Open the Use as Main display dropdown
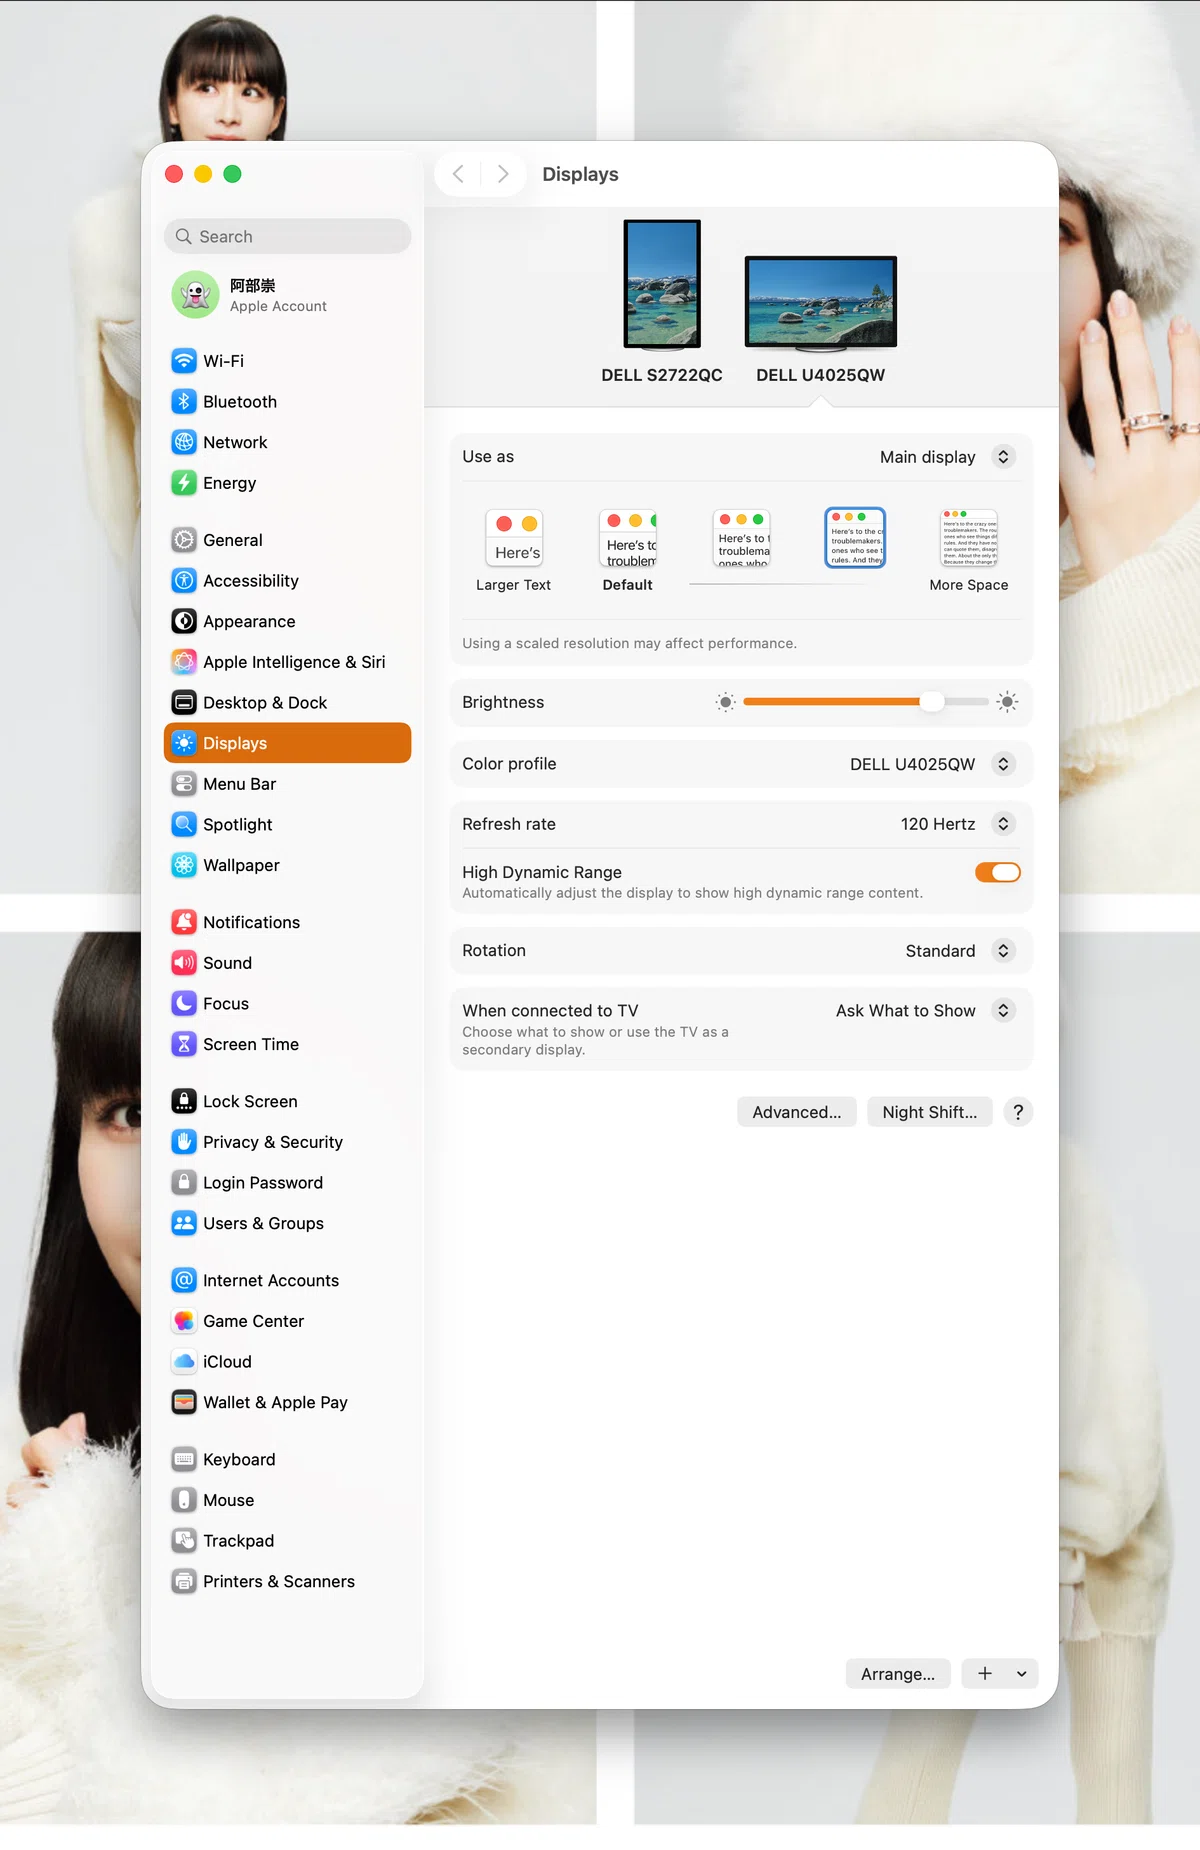 pos(1003,457)
